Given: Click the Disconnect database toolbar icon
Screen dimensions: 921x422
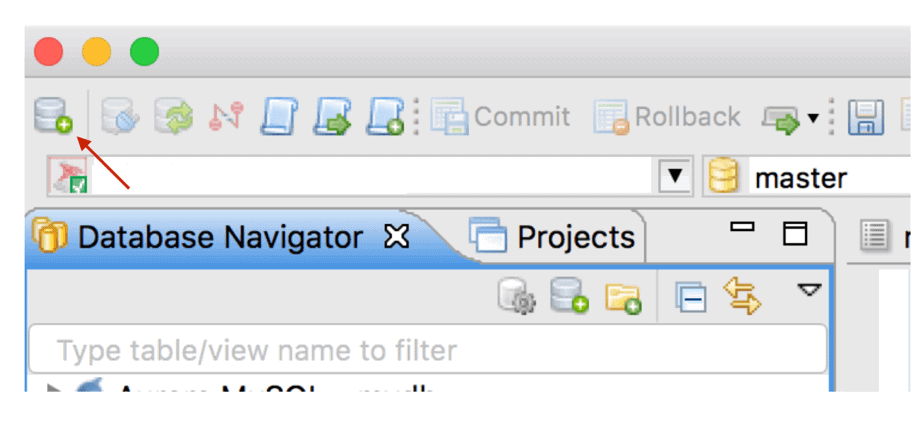Looking at the screenshot, I should (120, 116).
